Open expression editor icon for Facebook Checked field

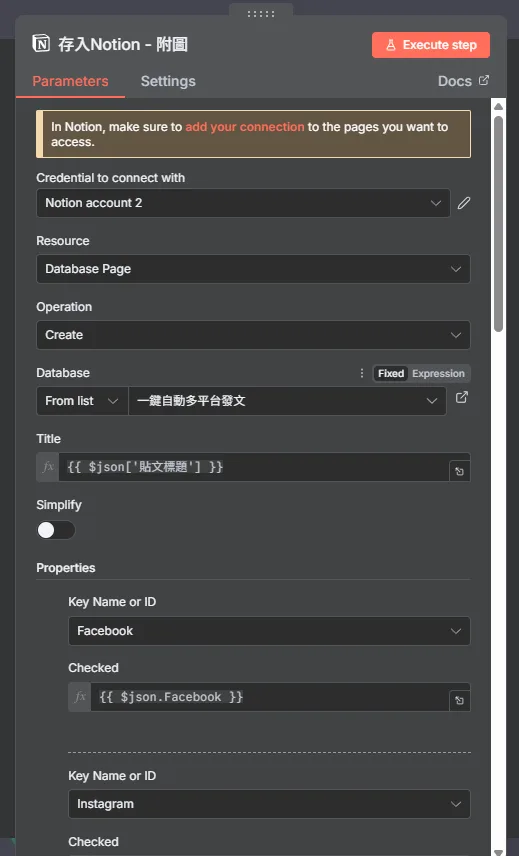[x=460, y=700]
